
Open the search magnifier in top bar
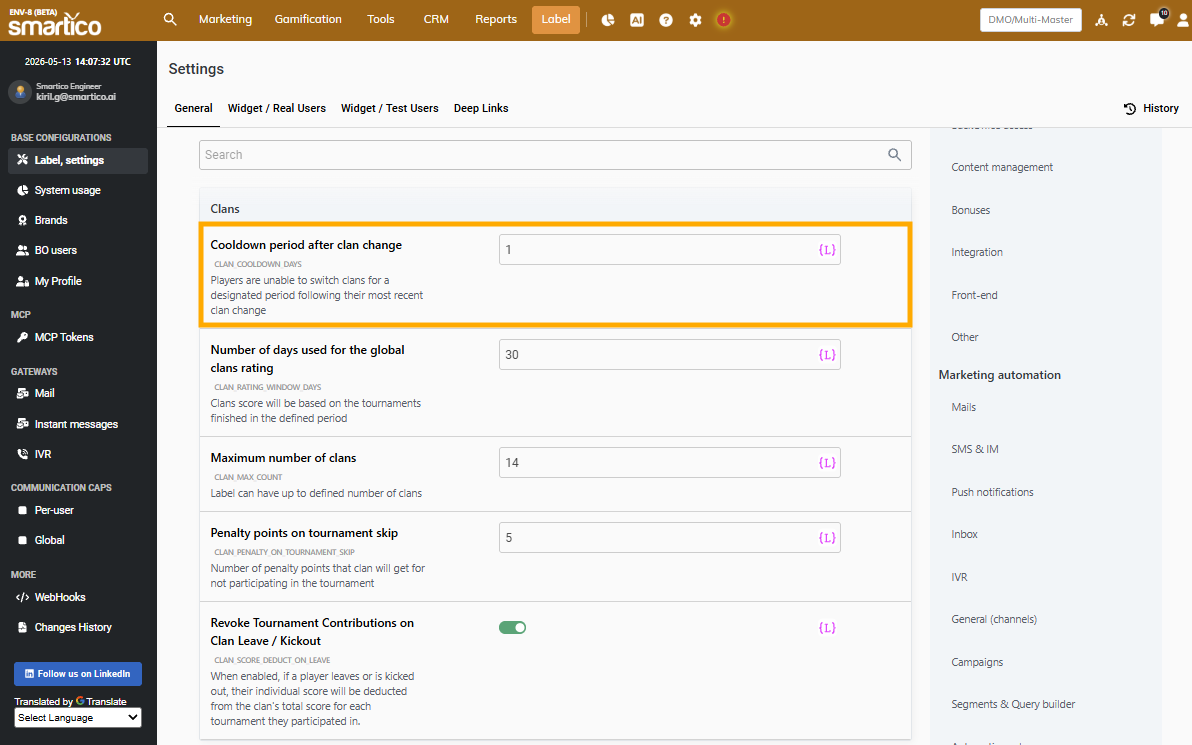coord(170,20)
